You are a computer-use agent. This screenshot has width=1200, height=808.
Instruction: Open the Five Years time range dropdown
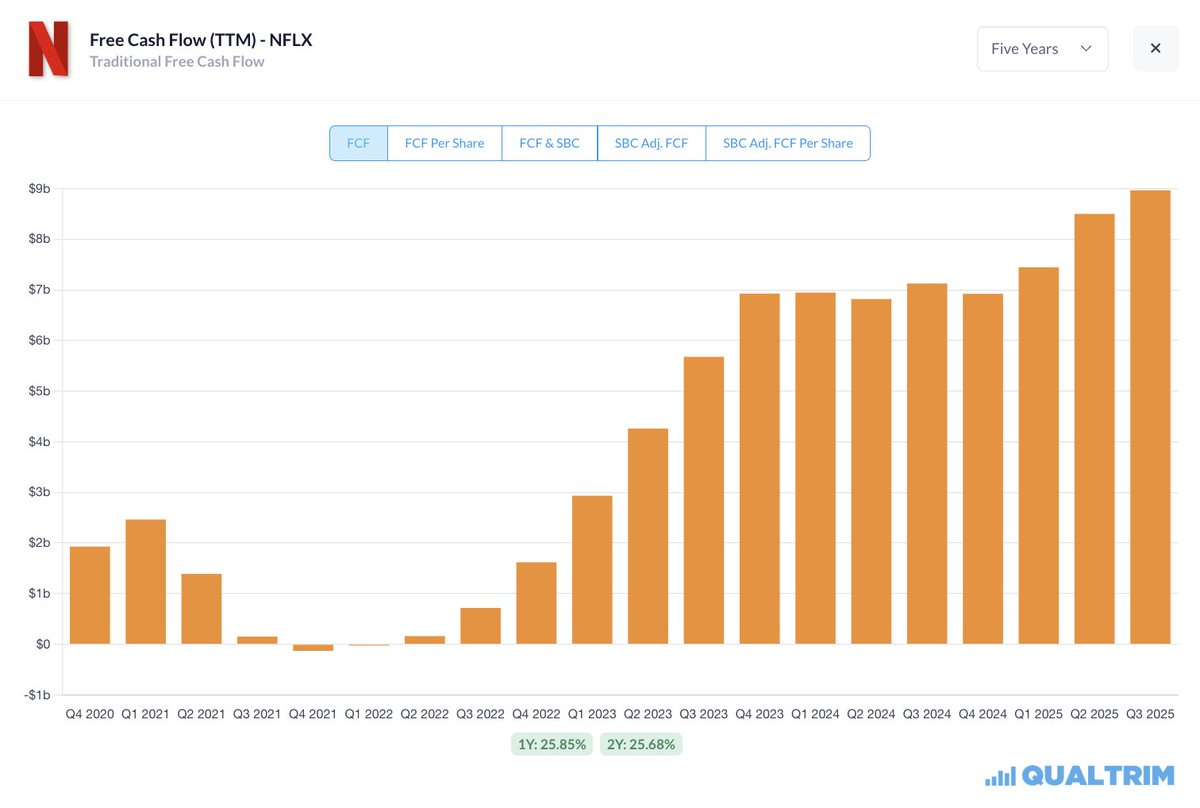(1042, 48)
